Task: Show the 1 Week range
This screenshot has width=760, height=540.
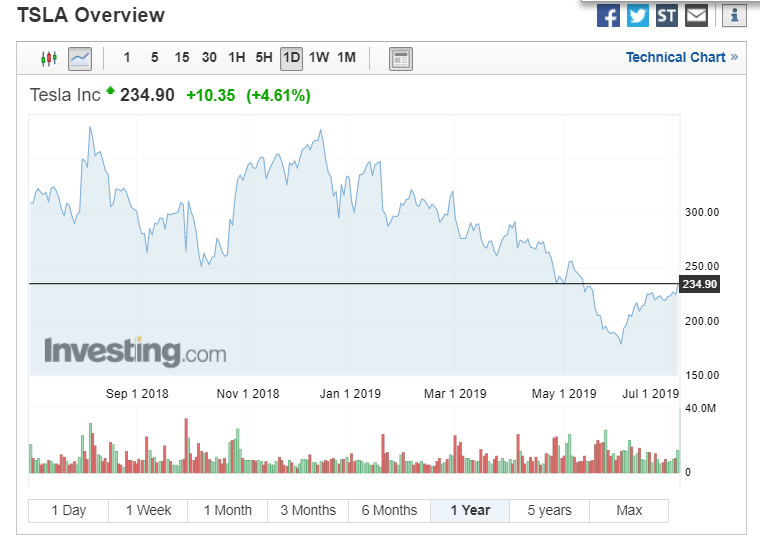Action: 148,510
